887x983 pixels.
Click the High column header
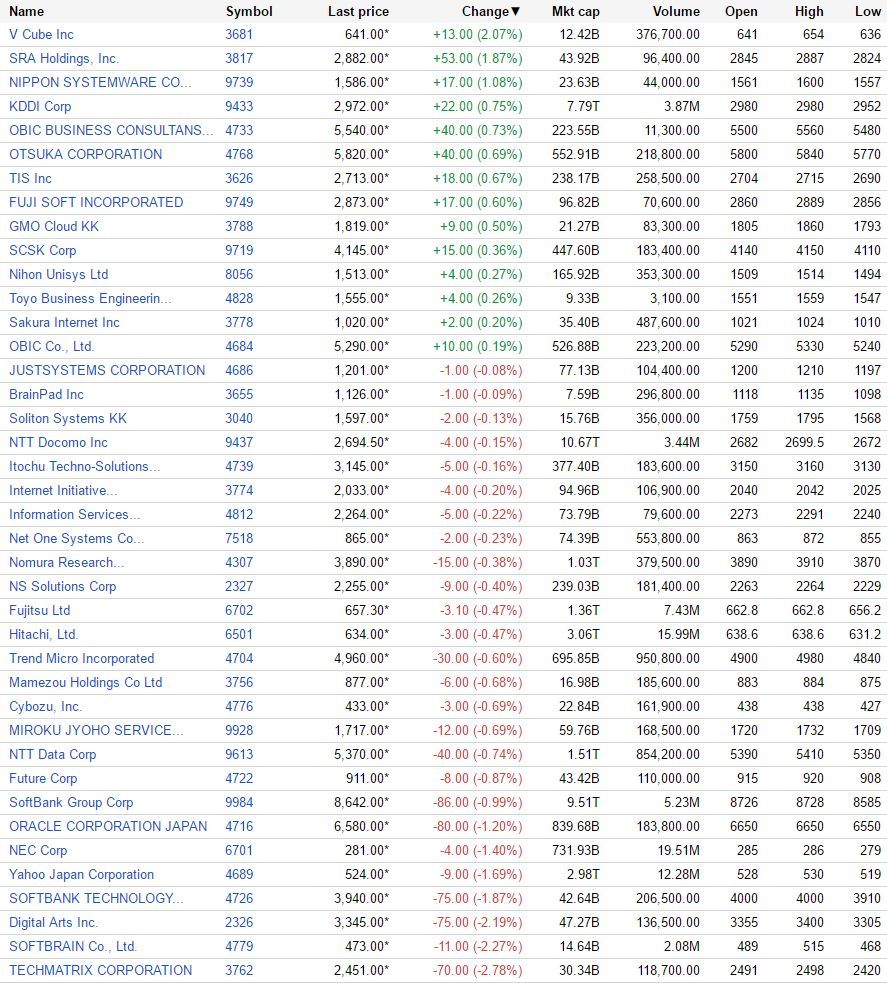(x=809, y=11)
